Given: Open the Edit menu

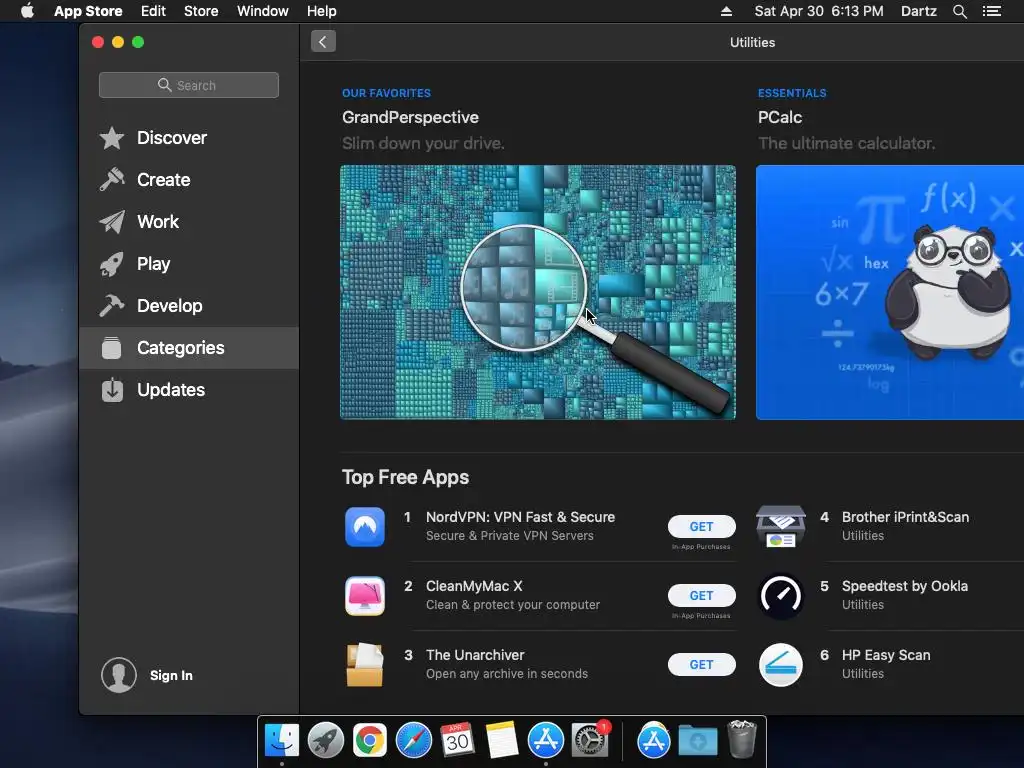Looking at the screenshot, I should tap(153, 11).
